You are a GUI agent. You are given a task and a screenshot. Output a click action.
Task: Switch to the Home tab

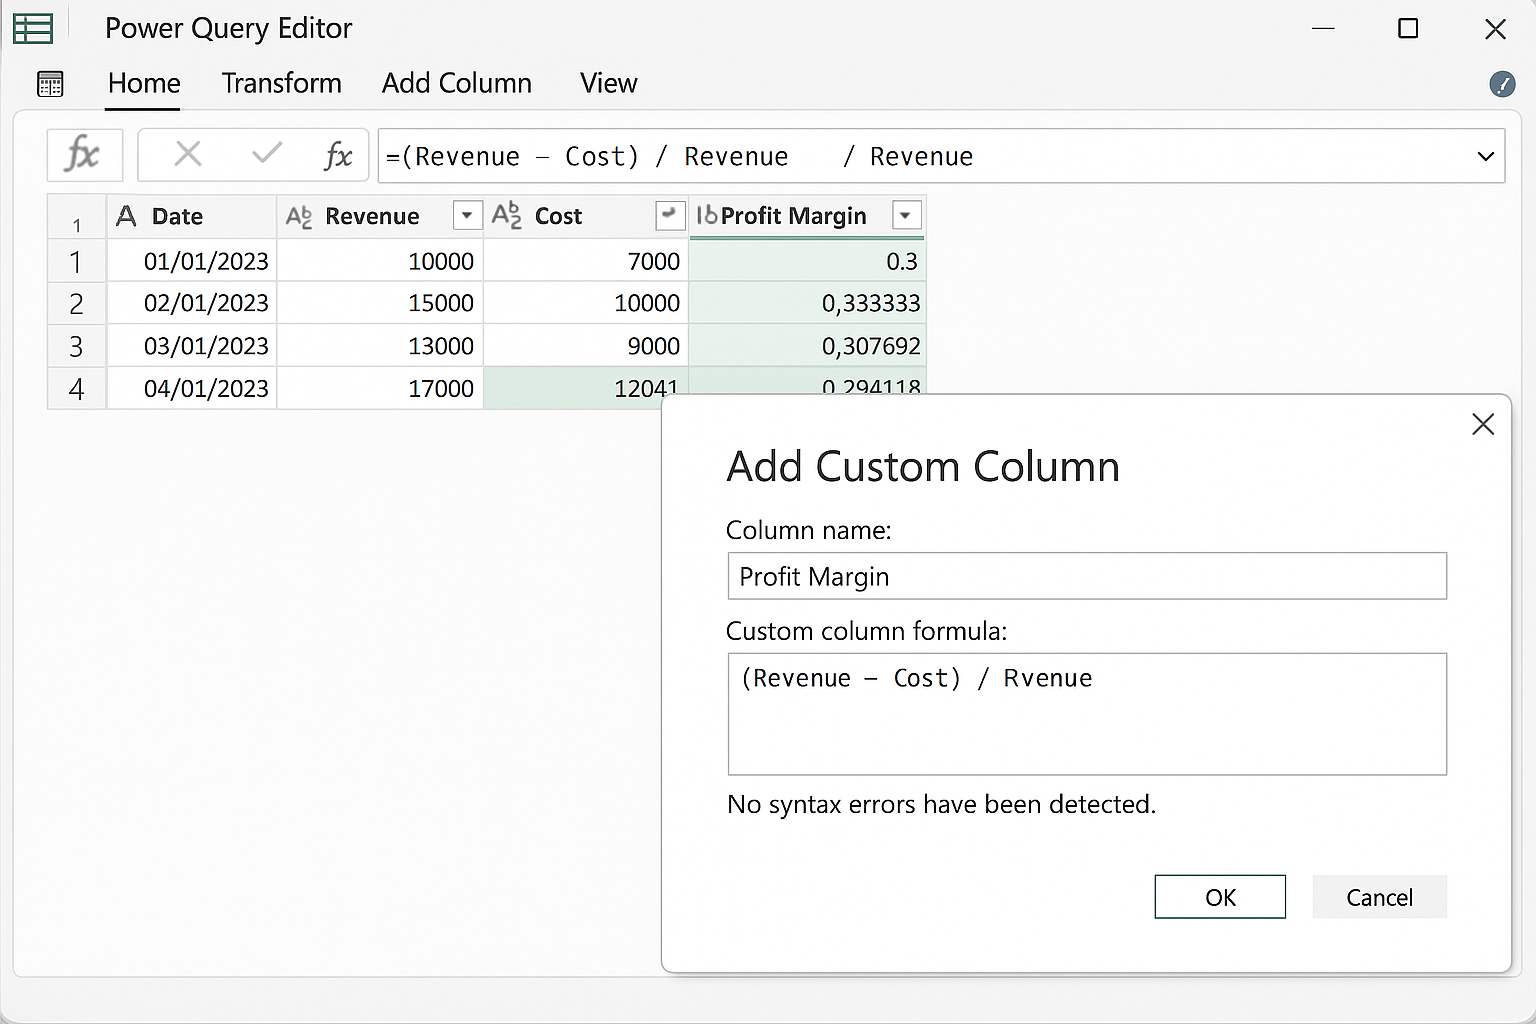(144, 84)
